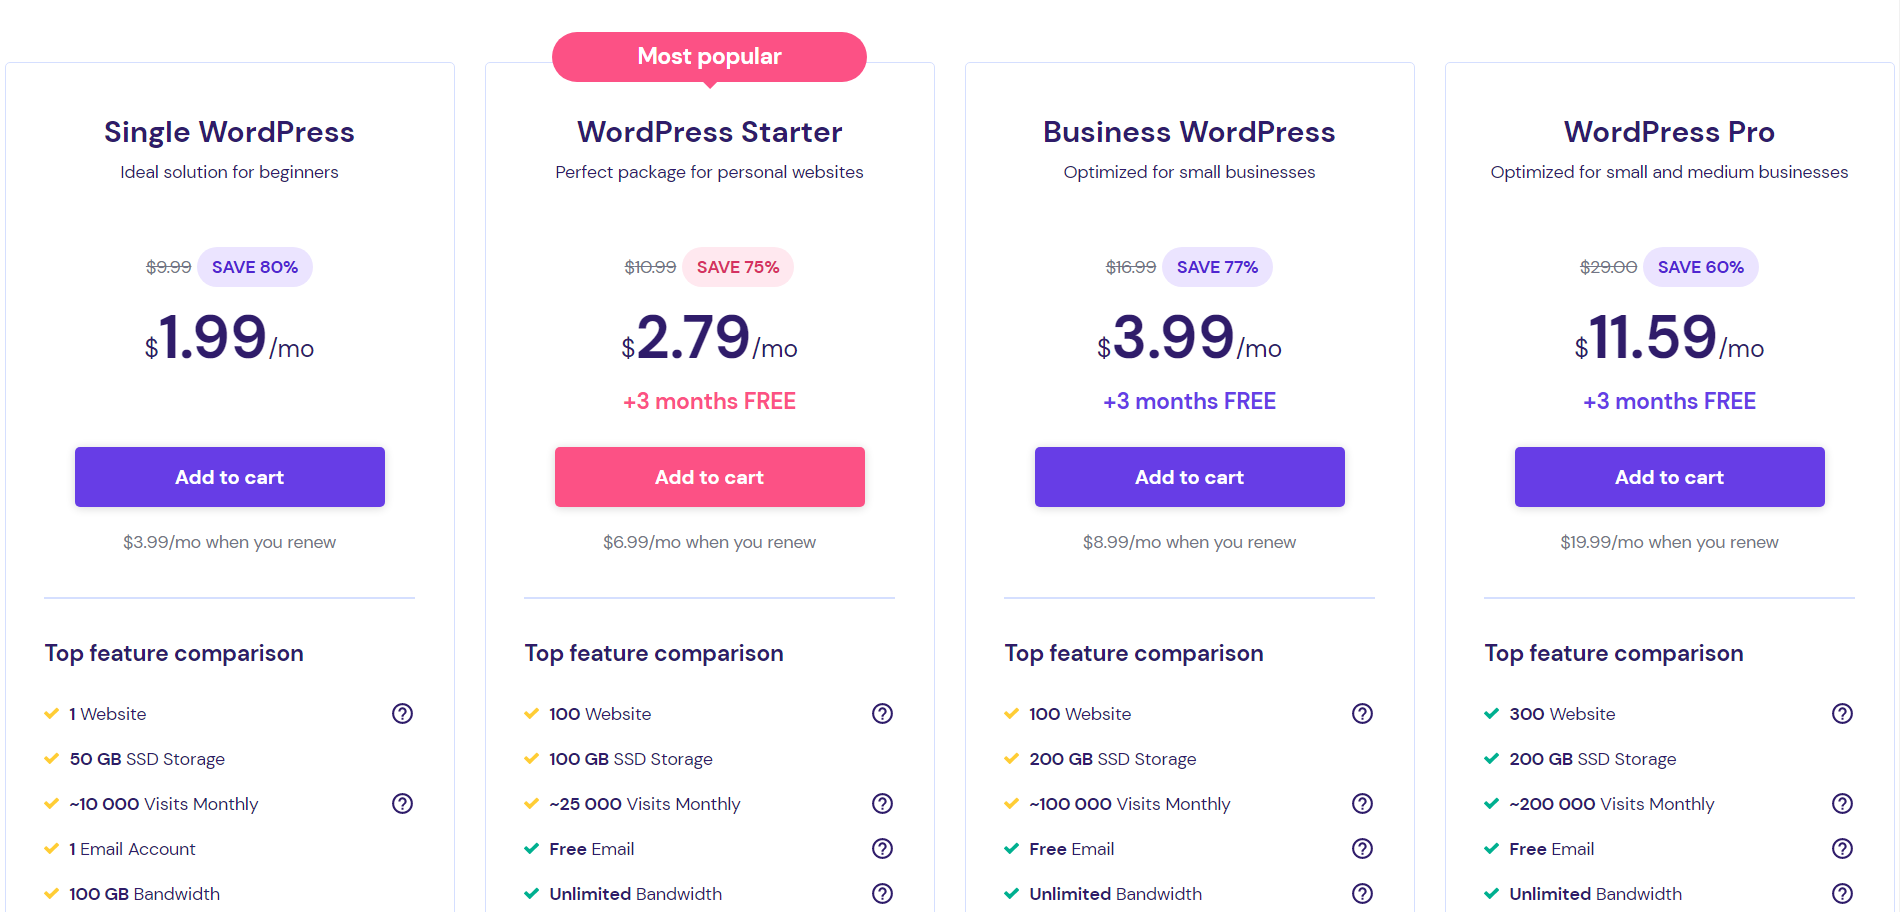Open the tooltip for ~200 000 Visits Monthly
This screenshot has width=1900, height=912.
click(1843, 803)
